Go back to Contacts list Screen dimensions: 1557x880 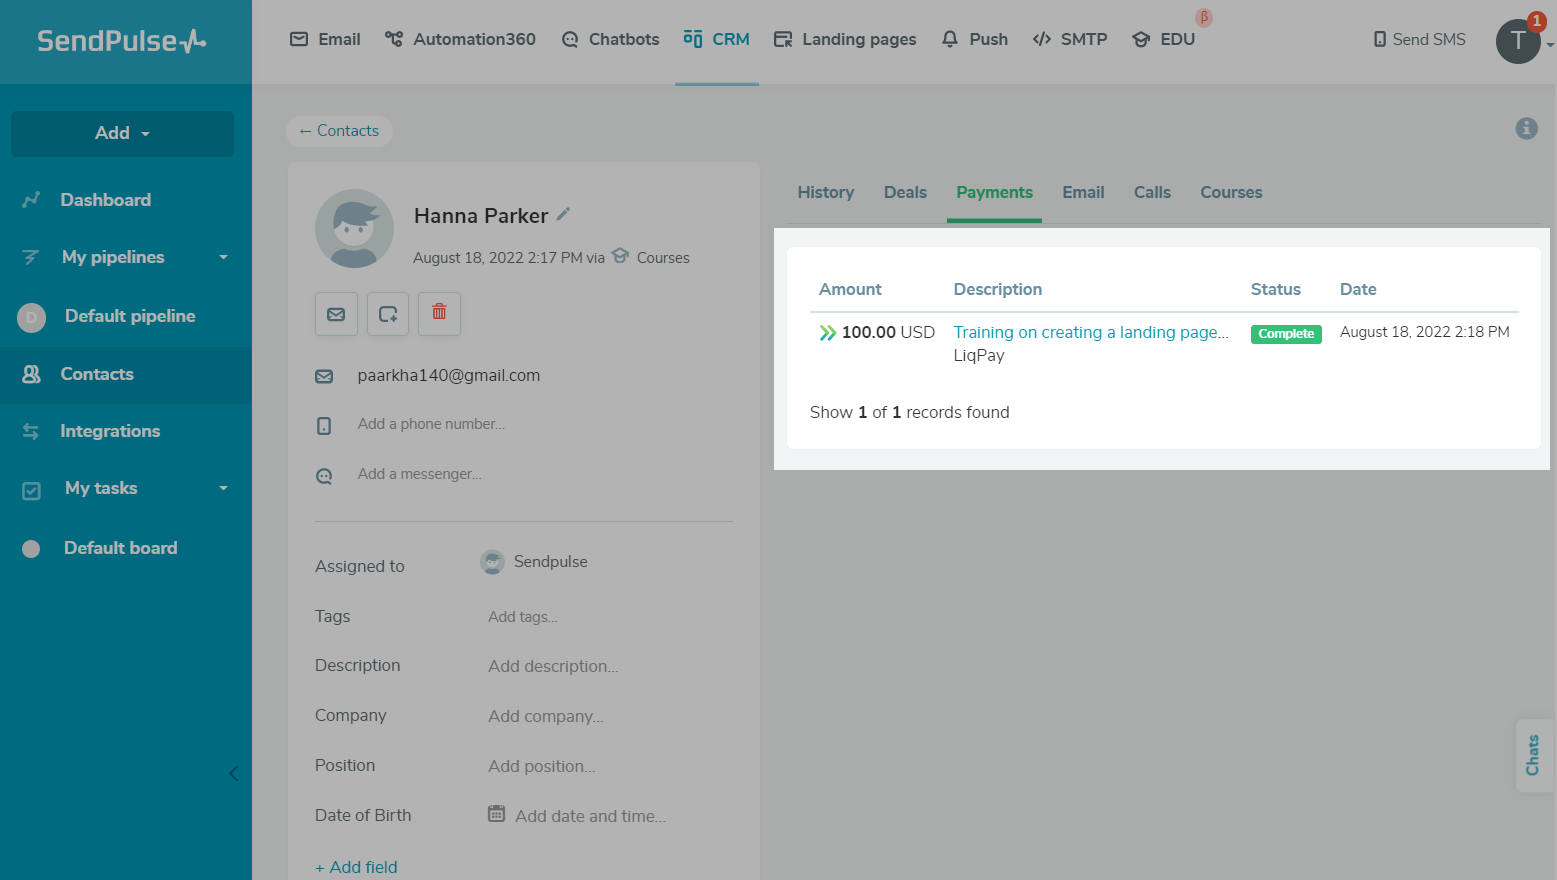coord(339,131)
